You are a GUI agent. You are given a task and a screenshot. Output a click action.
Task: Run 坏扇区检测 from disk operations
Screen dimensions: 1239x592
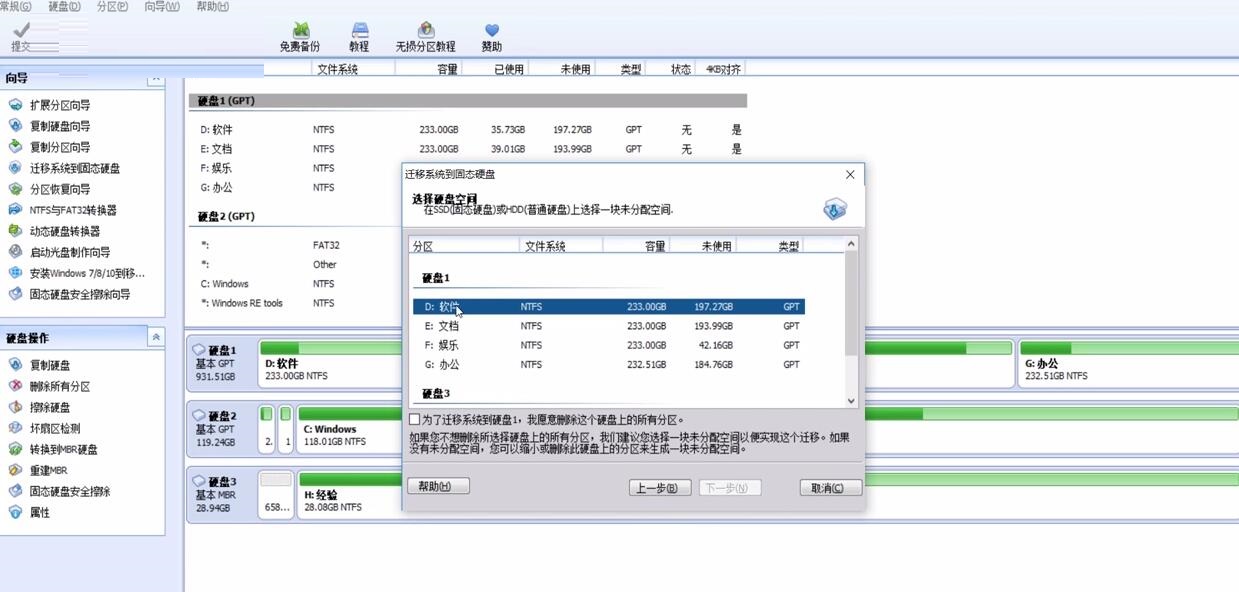[55, 428]
